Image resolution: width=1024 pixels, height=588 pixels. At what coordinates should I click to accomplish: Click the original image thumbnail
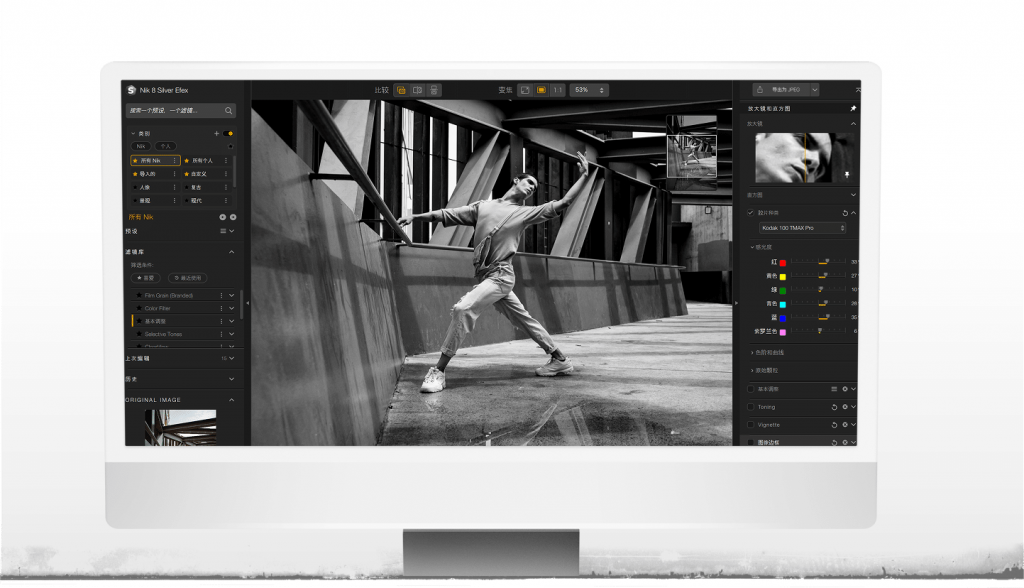click(x=180, y=427)
